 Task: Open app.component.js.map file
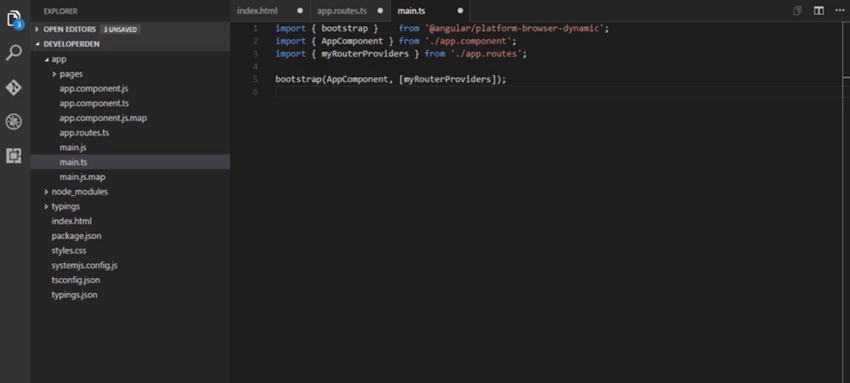pos(103,118)
